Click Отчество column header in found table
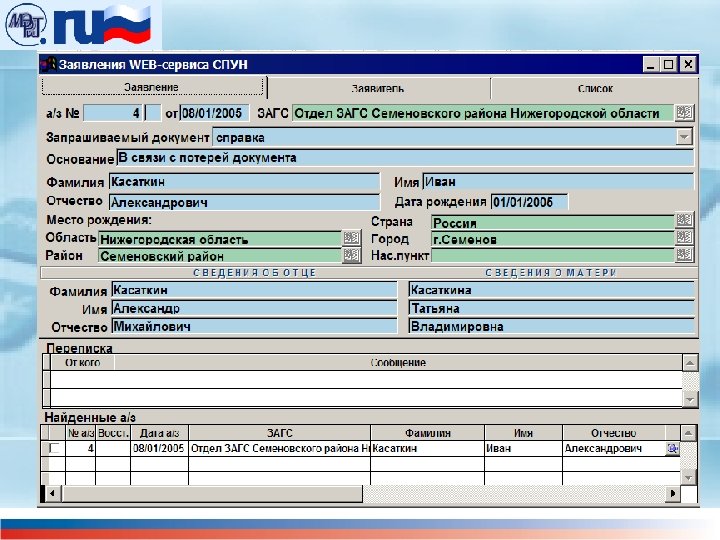The width and height of the screenshot is (720, 540). coord(614,433)
